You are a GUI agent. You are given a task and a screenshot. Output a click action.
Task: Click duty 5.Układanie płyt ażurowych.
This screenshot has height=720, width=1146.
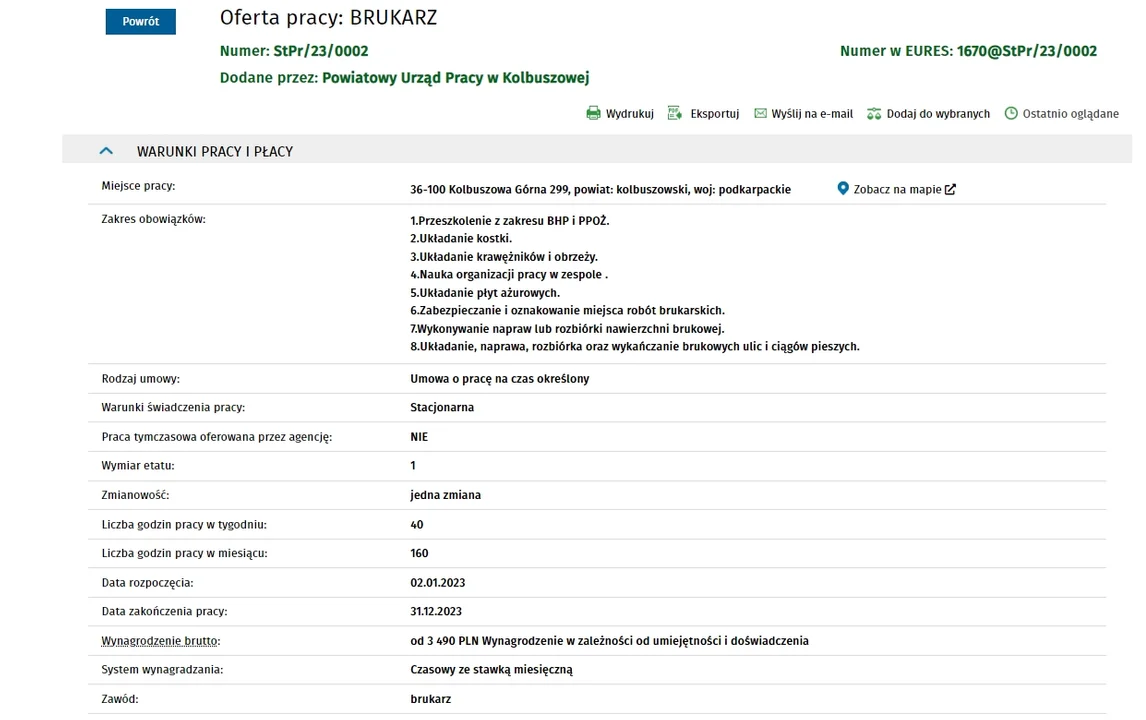tap(485, 292)
